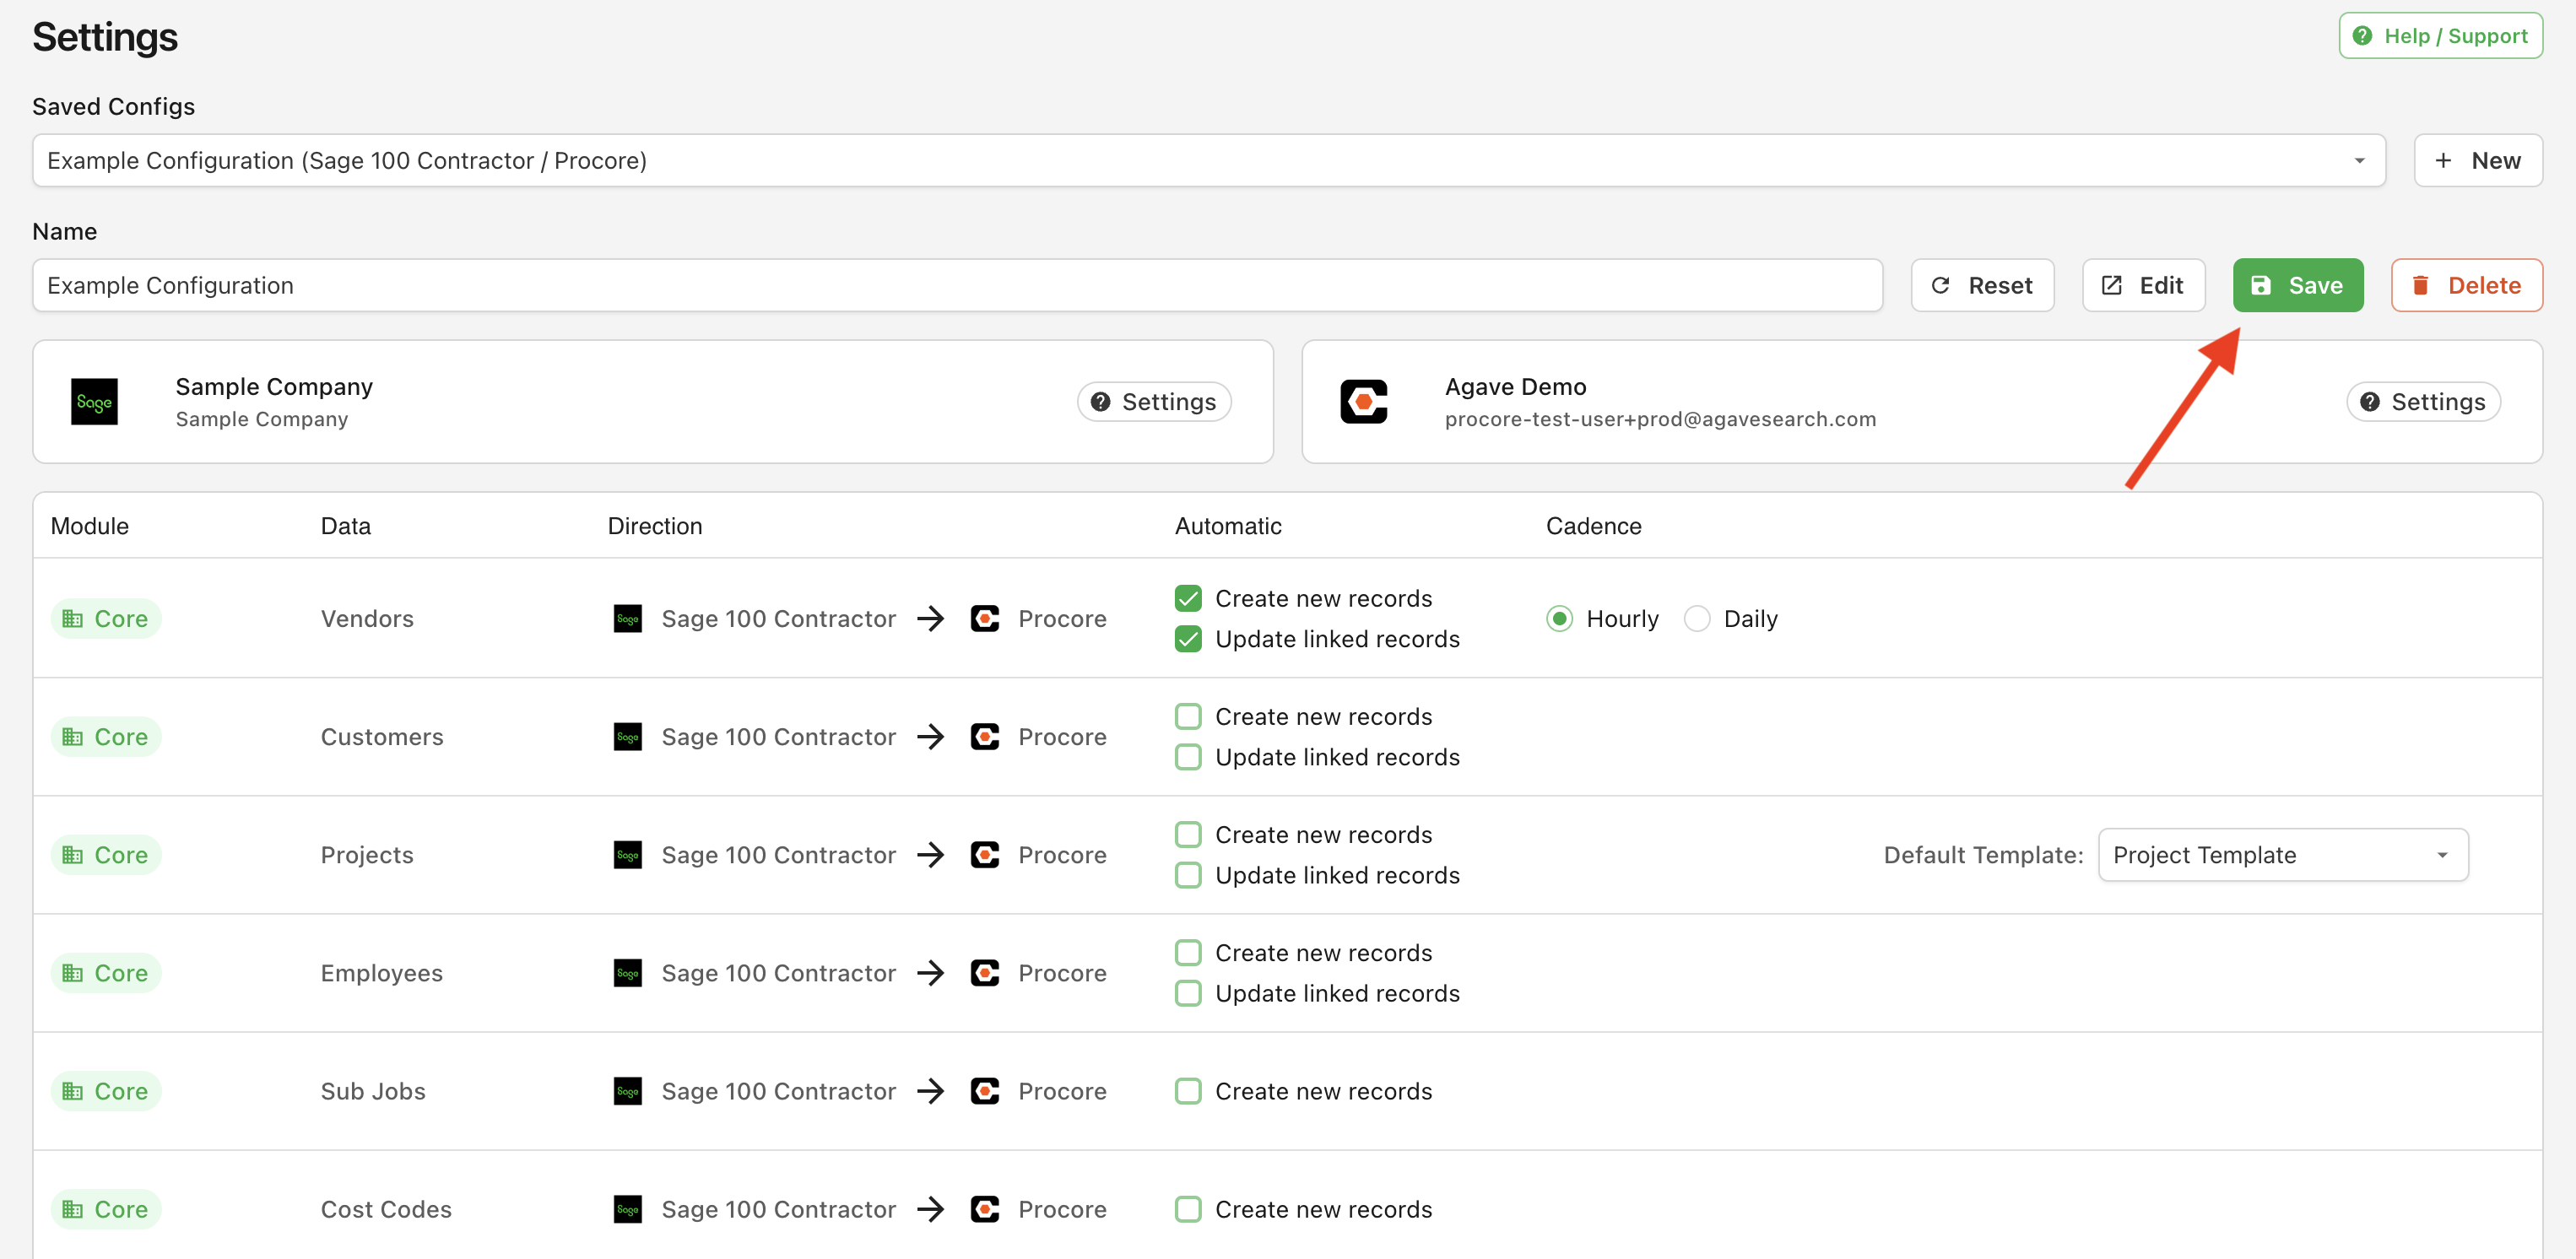This screenshot has height=1259, width=2576.
Task: Click the direction arrow in Sub Jobs row
Action: point(931,1090)
